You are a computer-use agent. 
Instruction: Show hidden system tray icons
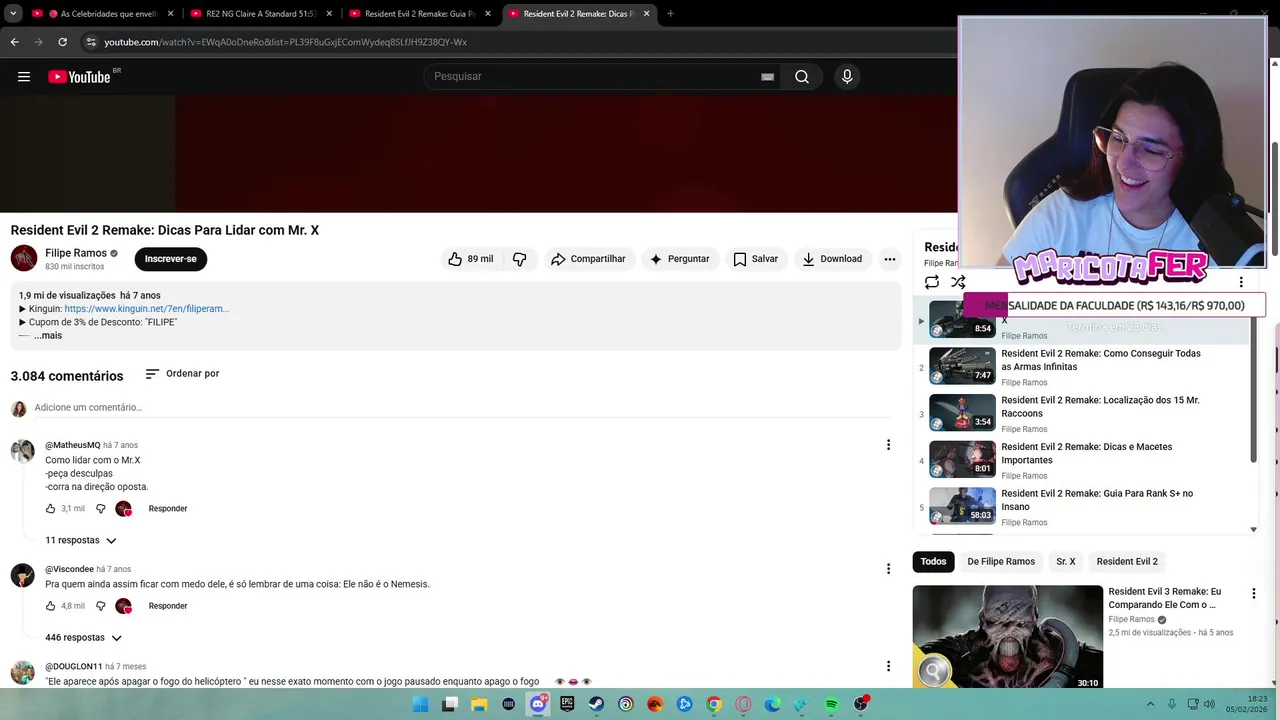pyautogui.click(x=1150, y=704)
